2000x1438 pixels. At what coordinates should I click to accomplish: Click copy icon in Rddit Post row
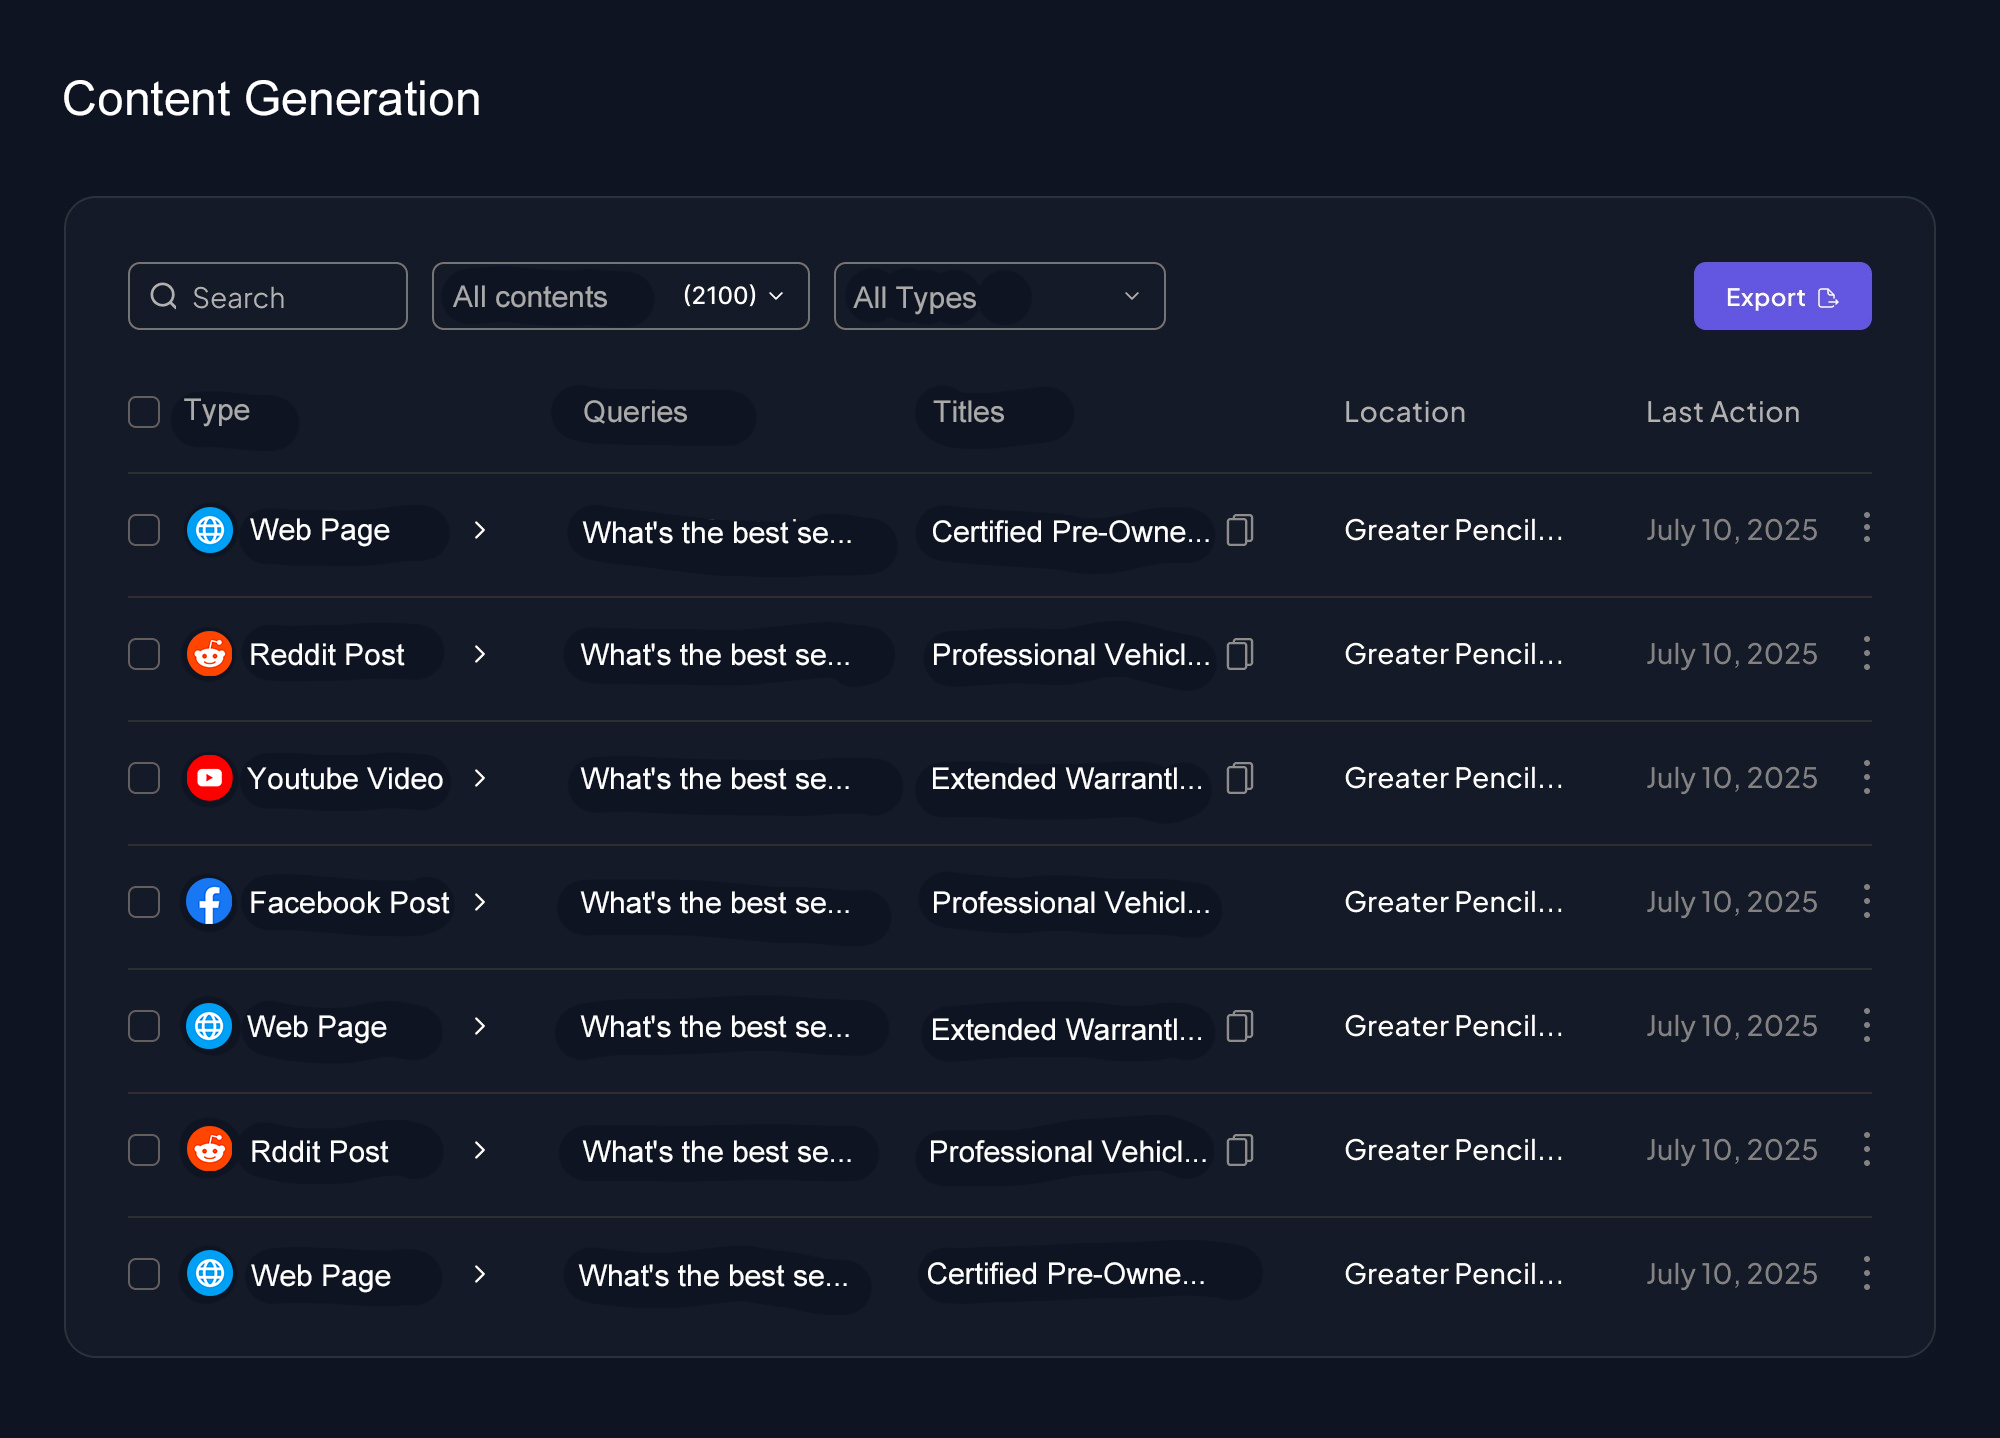(x=1240, y=1150)
